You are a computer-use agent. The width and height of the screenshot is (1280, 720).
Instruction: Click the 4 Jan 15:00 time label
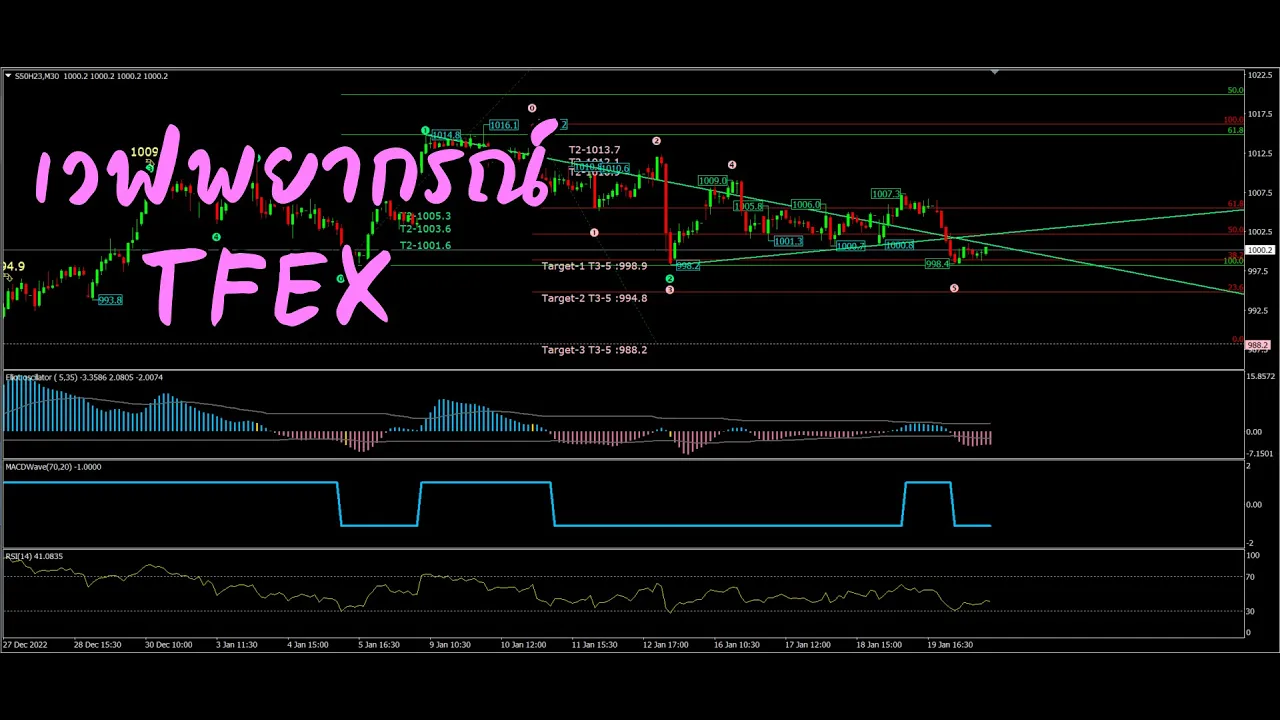[x=308, y=645]
